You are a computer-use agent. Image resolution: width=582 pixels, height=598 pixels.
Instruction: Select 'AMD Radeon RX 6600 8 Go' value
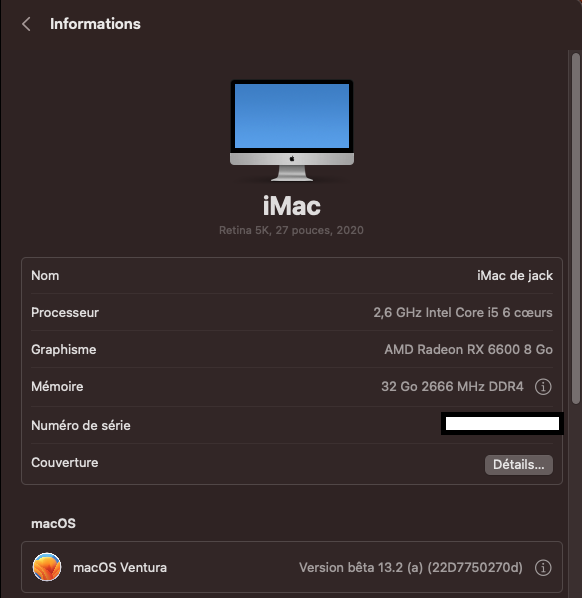468,350
